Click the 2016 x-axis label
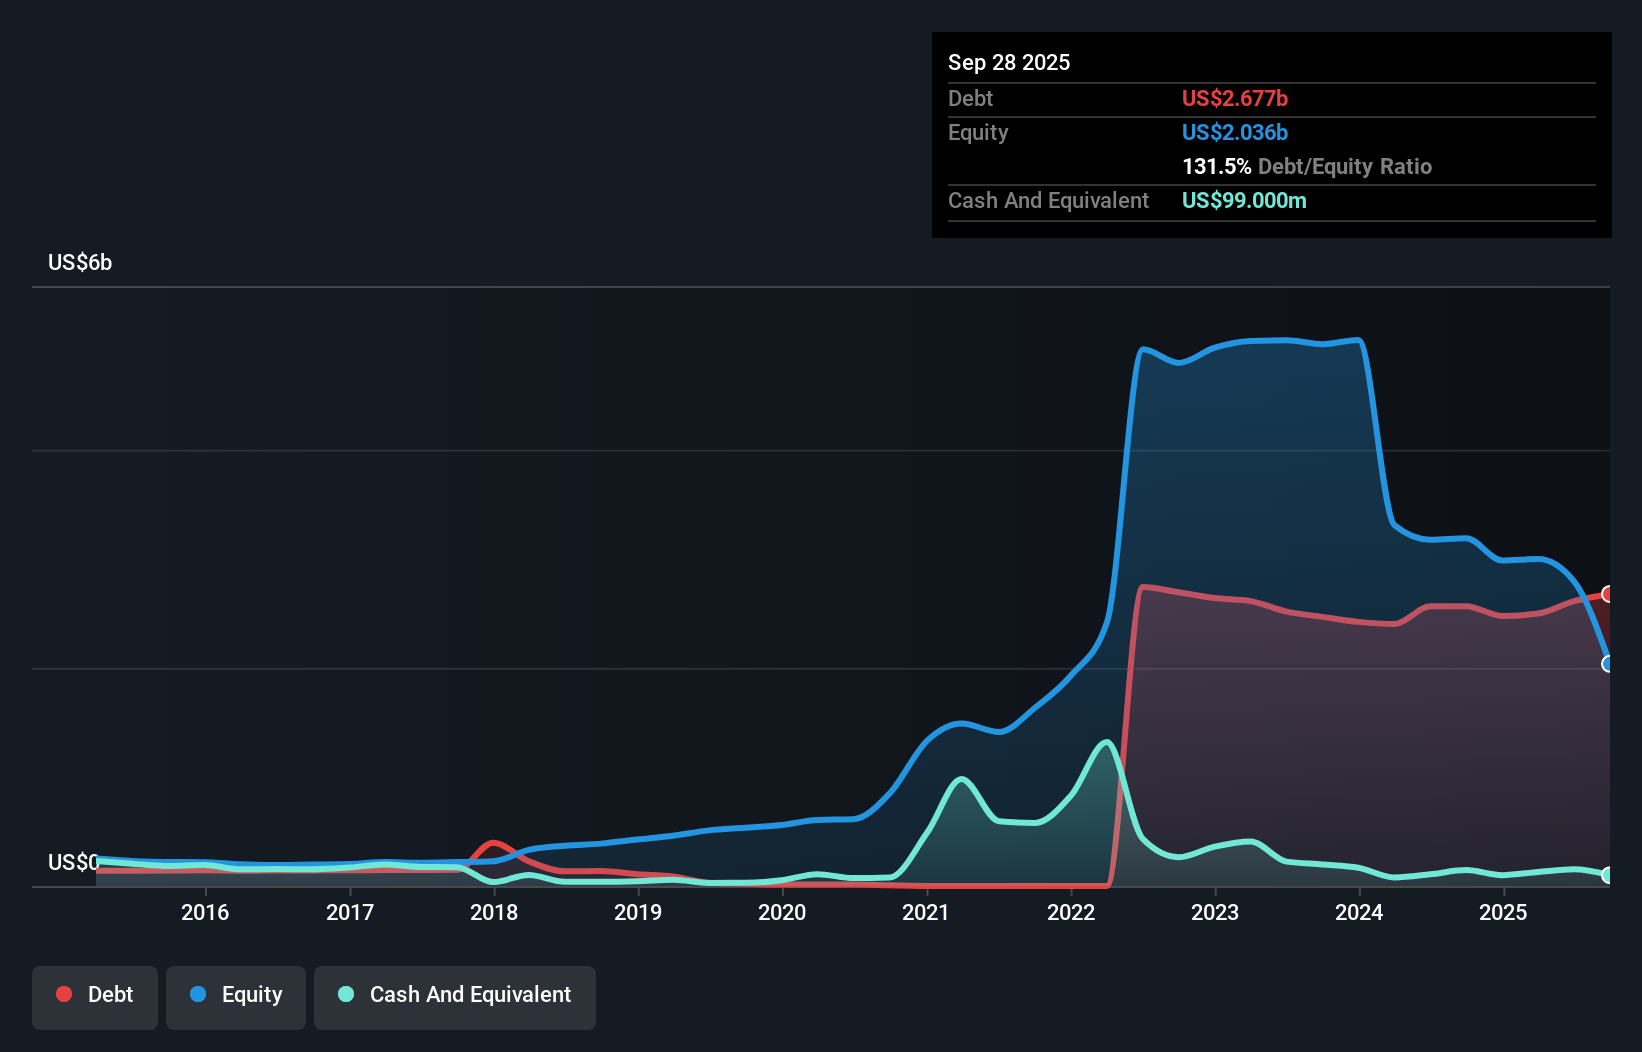This screenshot has width=1642, height=1052. (x=205, y=912)
